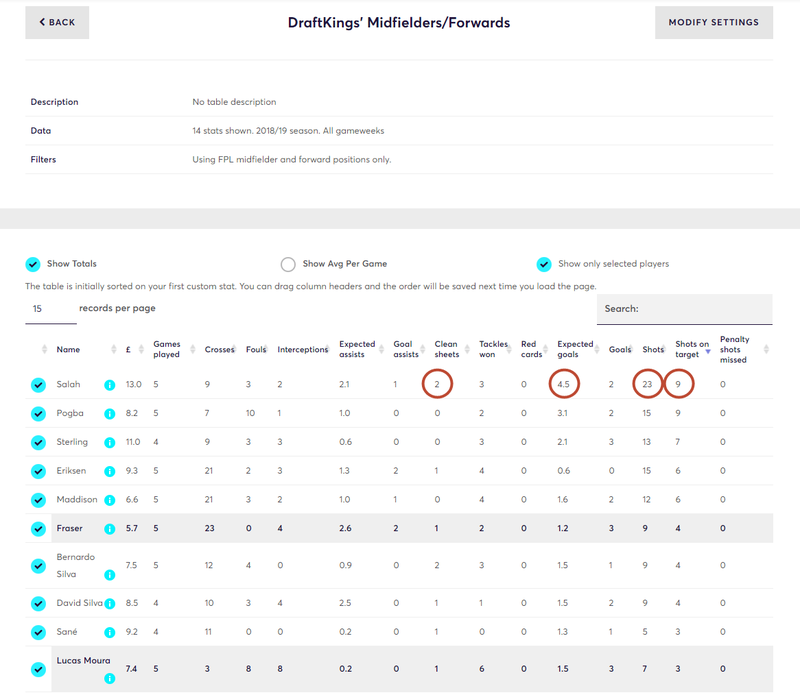
Task: Open info icon for Sané
Action: coord(110,632)
